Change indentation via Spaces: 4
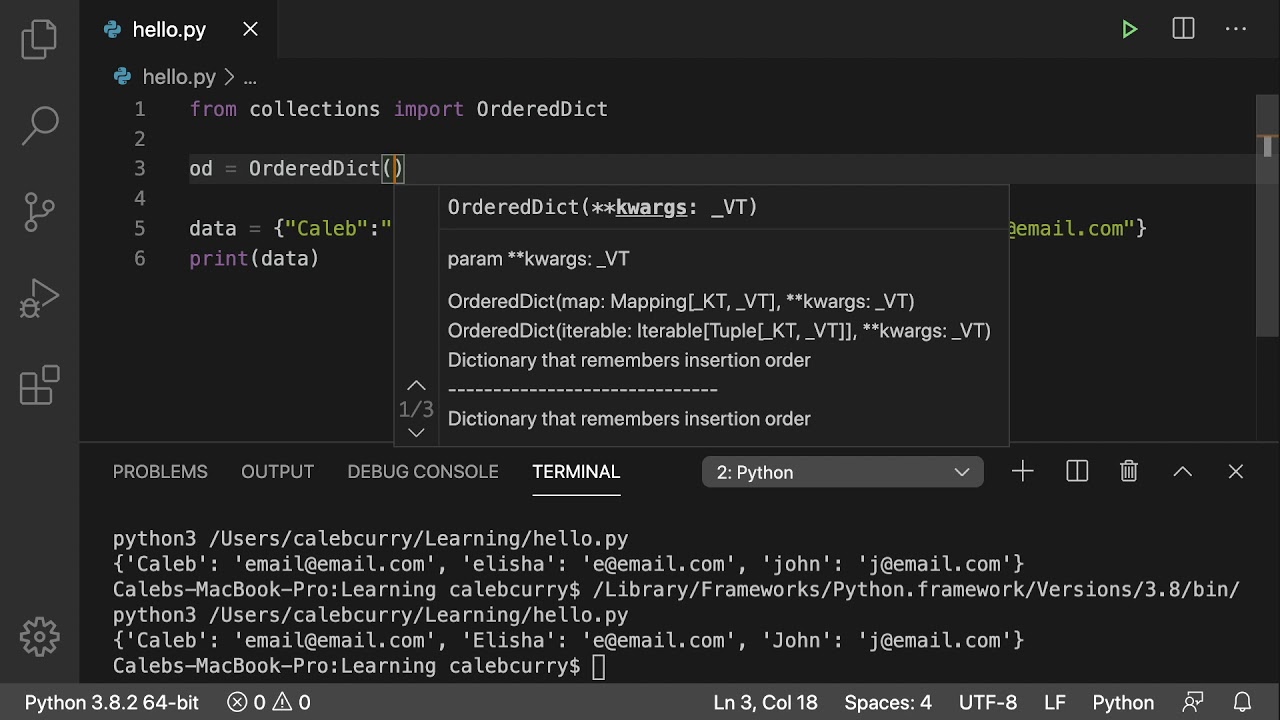Screen dimensions: 1280x720 888,702
